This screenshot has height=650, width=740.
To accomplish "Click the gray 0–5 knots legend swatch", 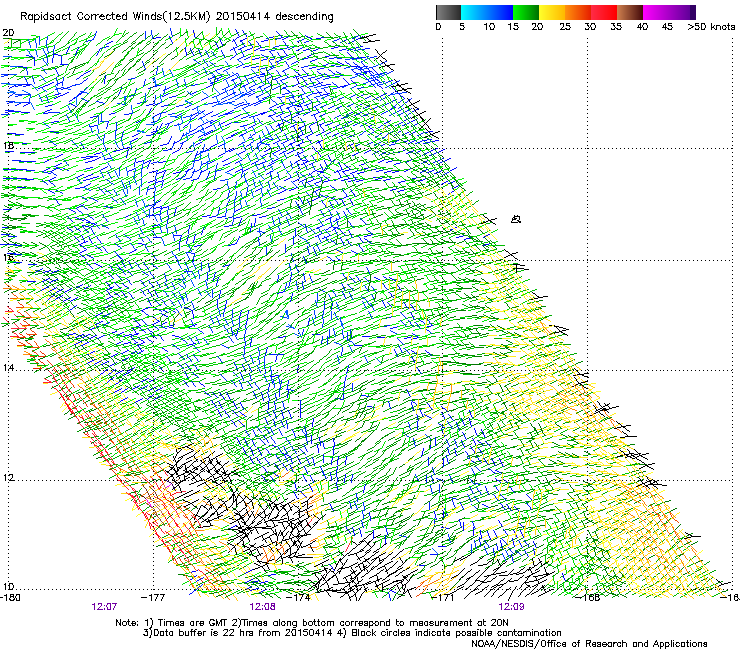I will pos(448,12).
